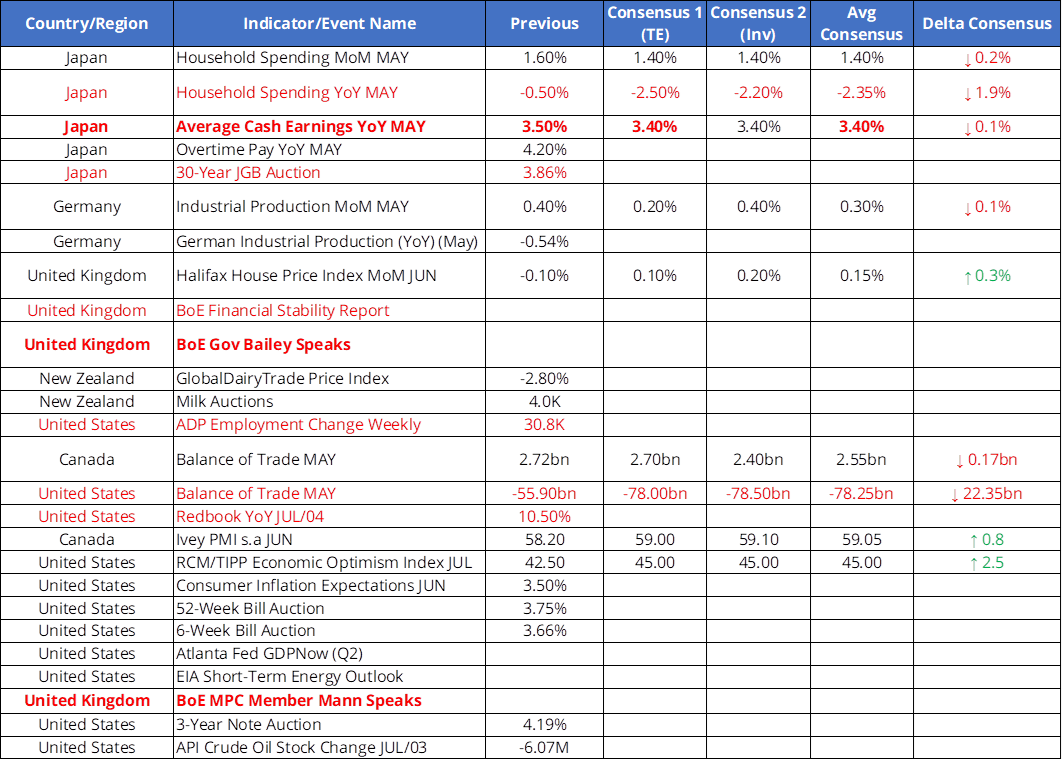
Task: Click the Indicator/Event Name column header
Action: 329,23
